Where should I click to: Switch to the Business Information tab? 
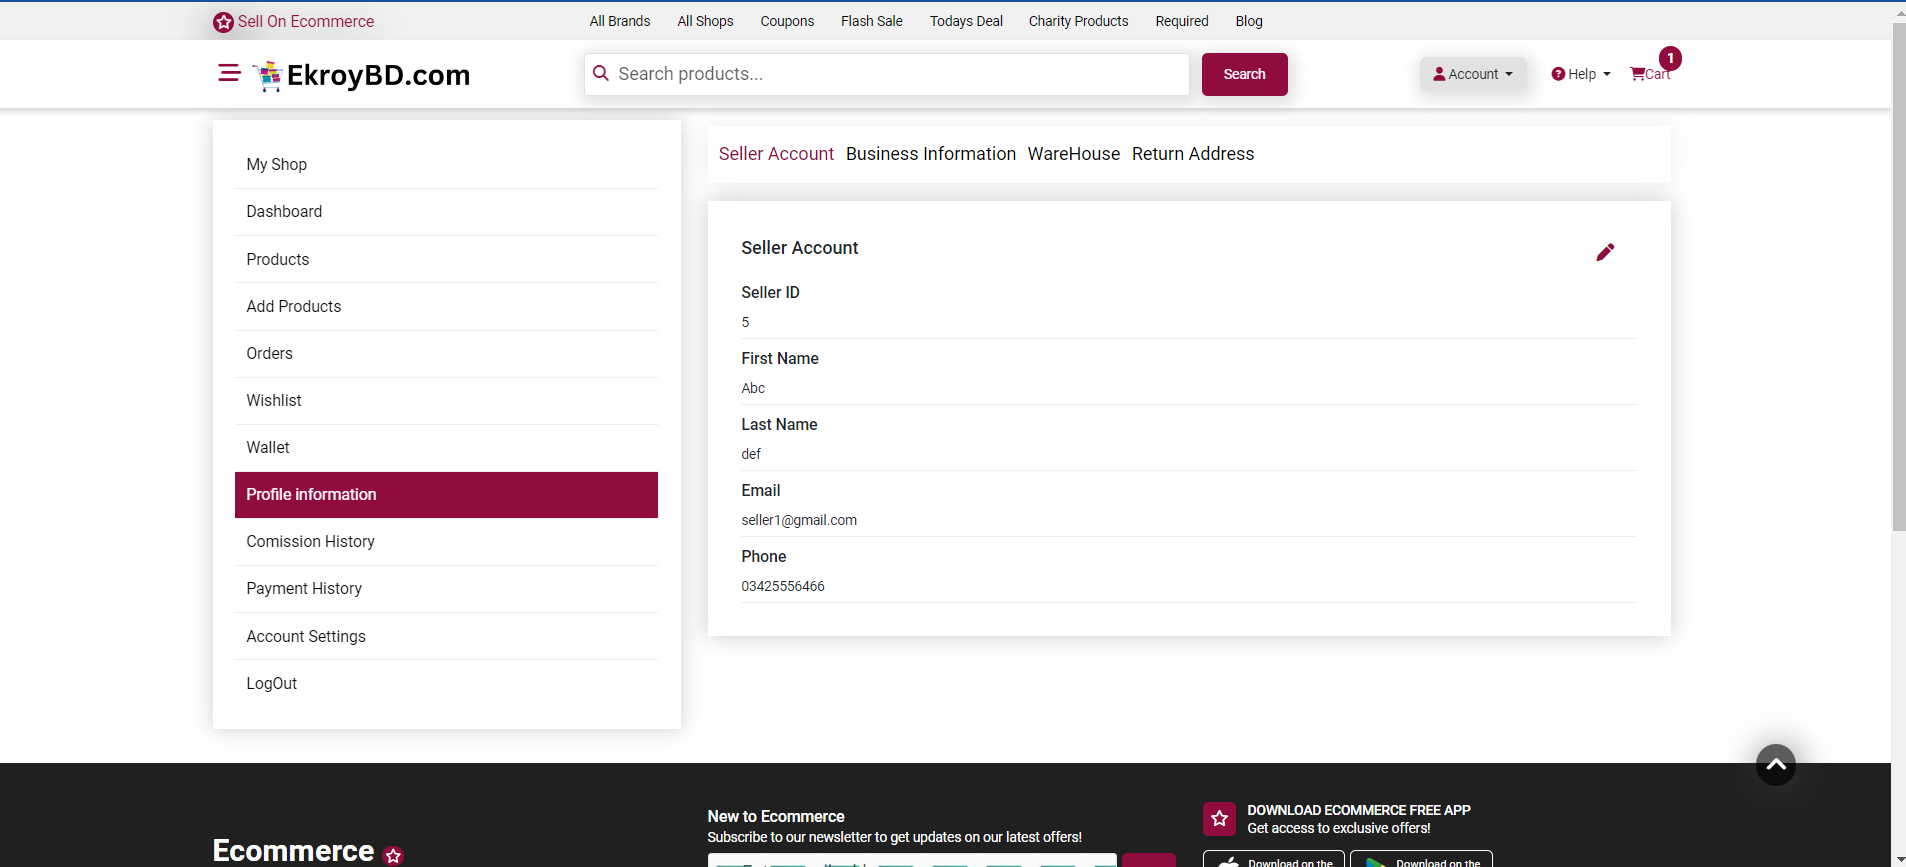click(x=930, y=154)
